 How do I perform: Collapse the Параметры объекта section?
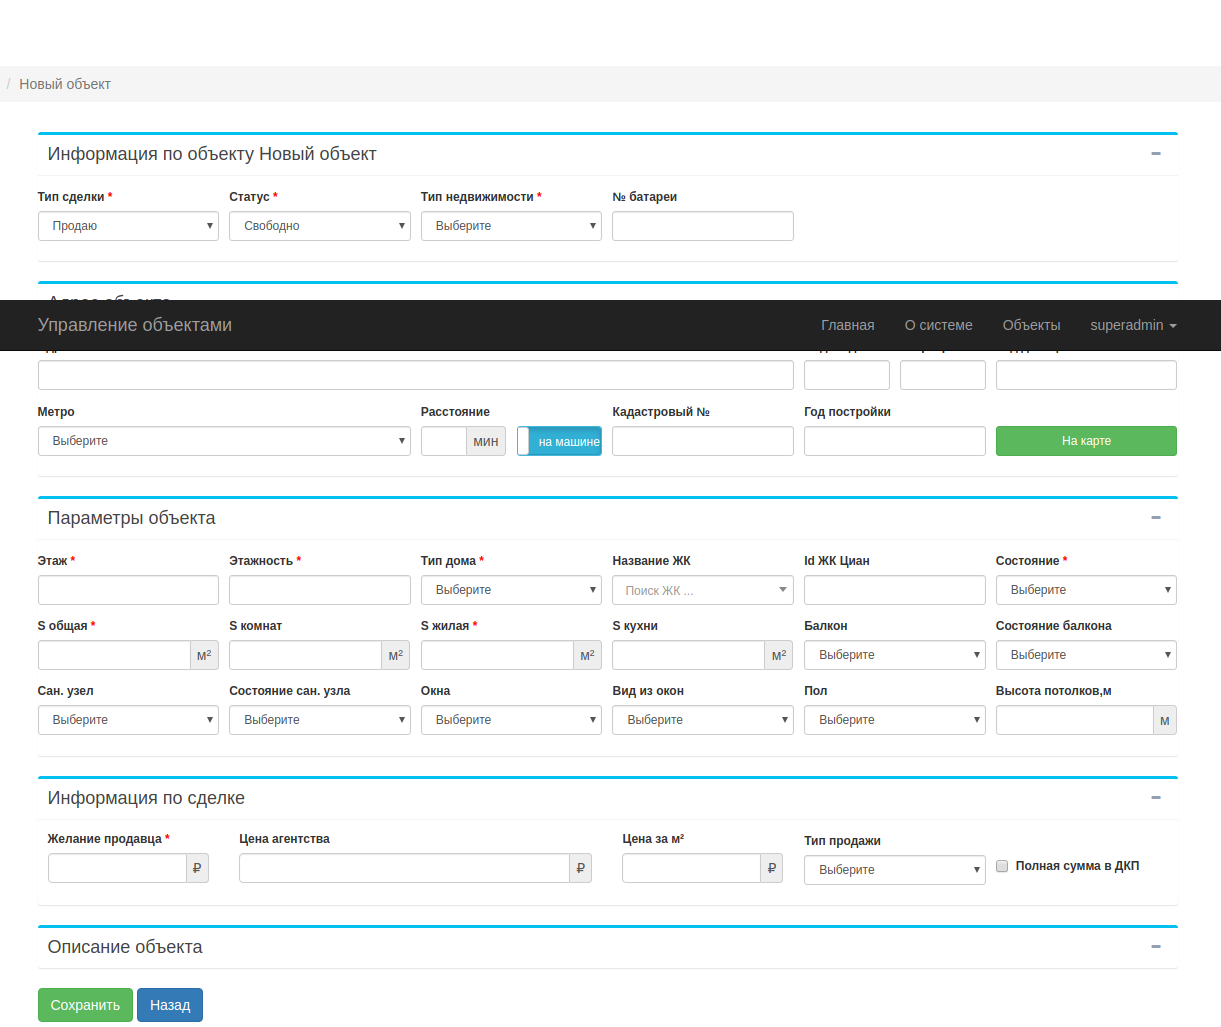1155,518
